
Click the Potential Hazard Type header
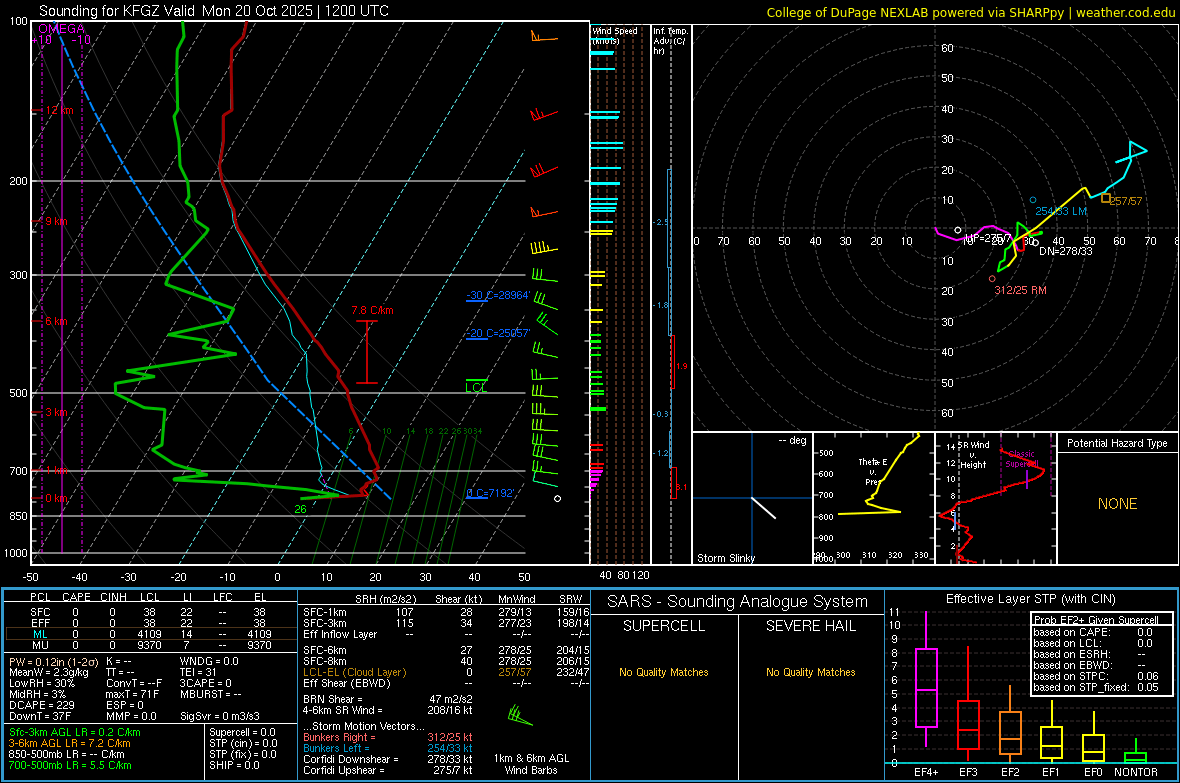pyautogui.click(x=1117, y=443)
